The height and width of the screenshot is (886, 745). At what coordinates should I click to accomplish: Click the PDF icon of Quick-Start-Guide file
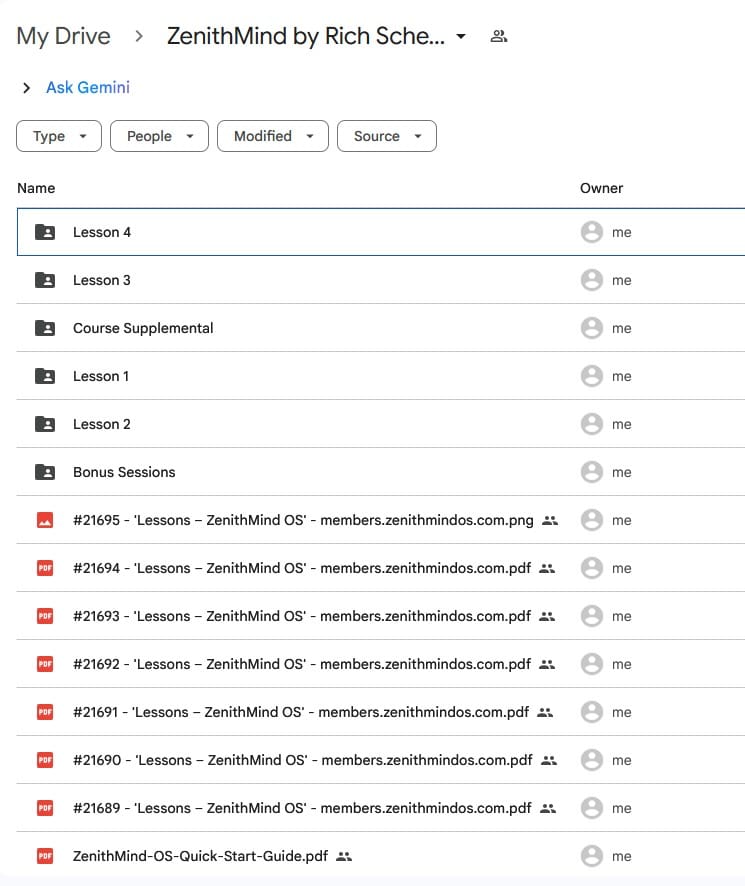pos(45,856)
